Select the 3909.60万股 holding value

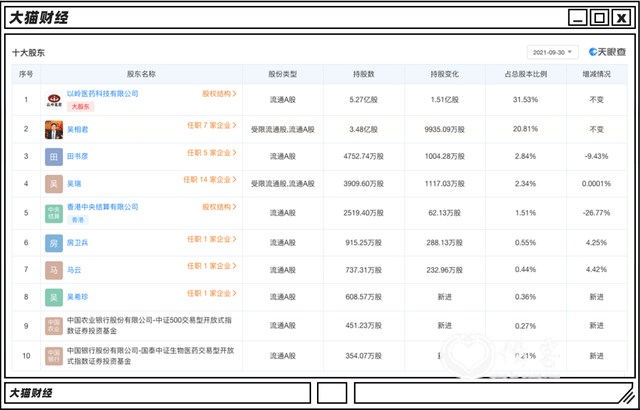point(363,184)
